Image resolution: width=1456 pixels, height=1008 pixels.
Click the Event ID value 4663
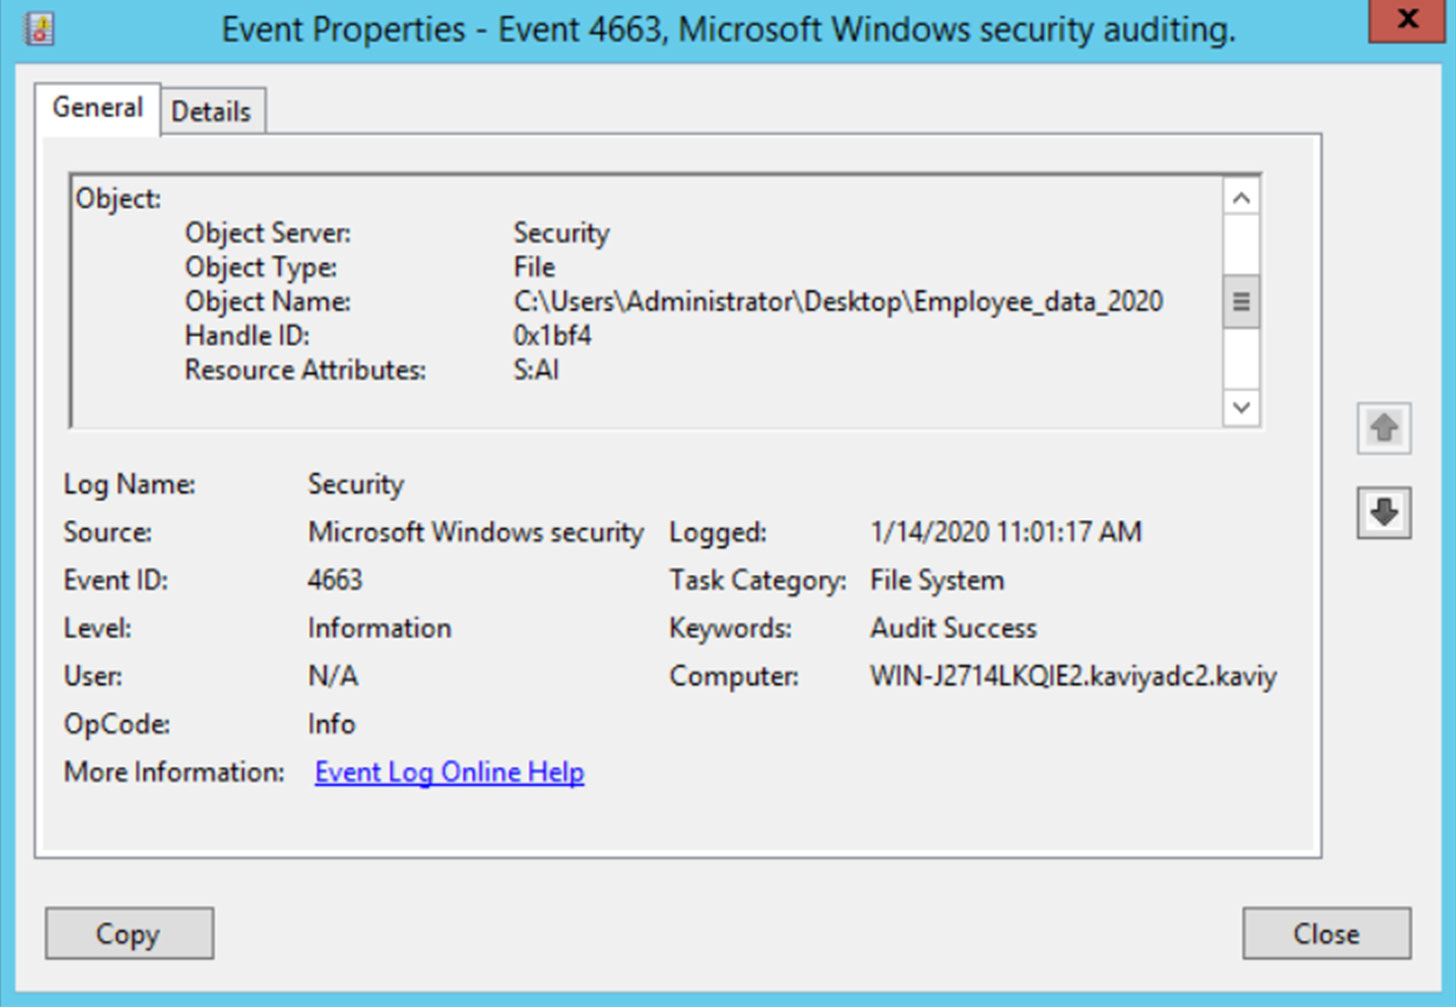click(x=335, y=580)
